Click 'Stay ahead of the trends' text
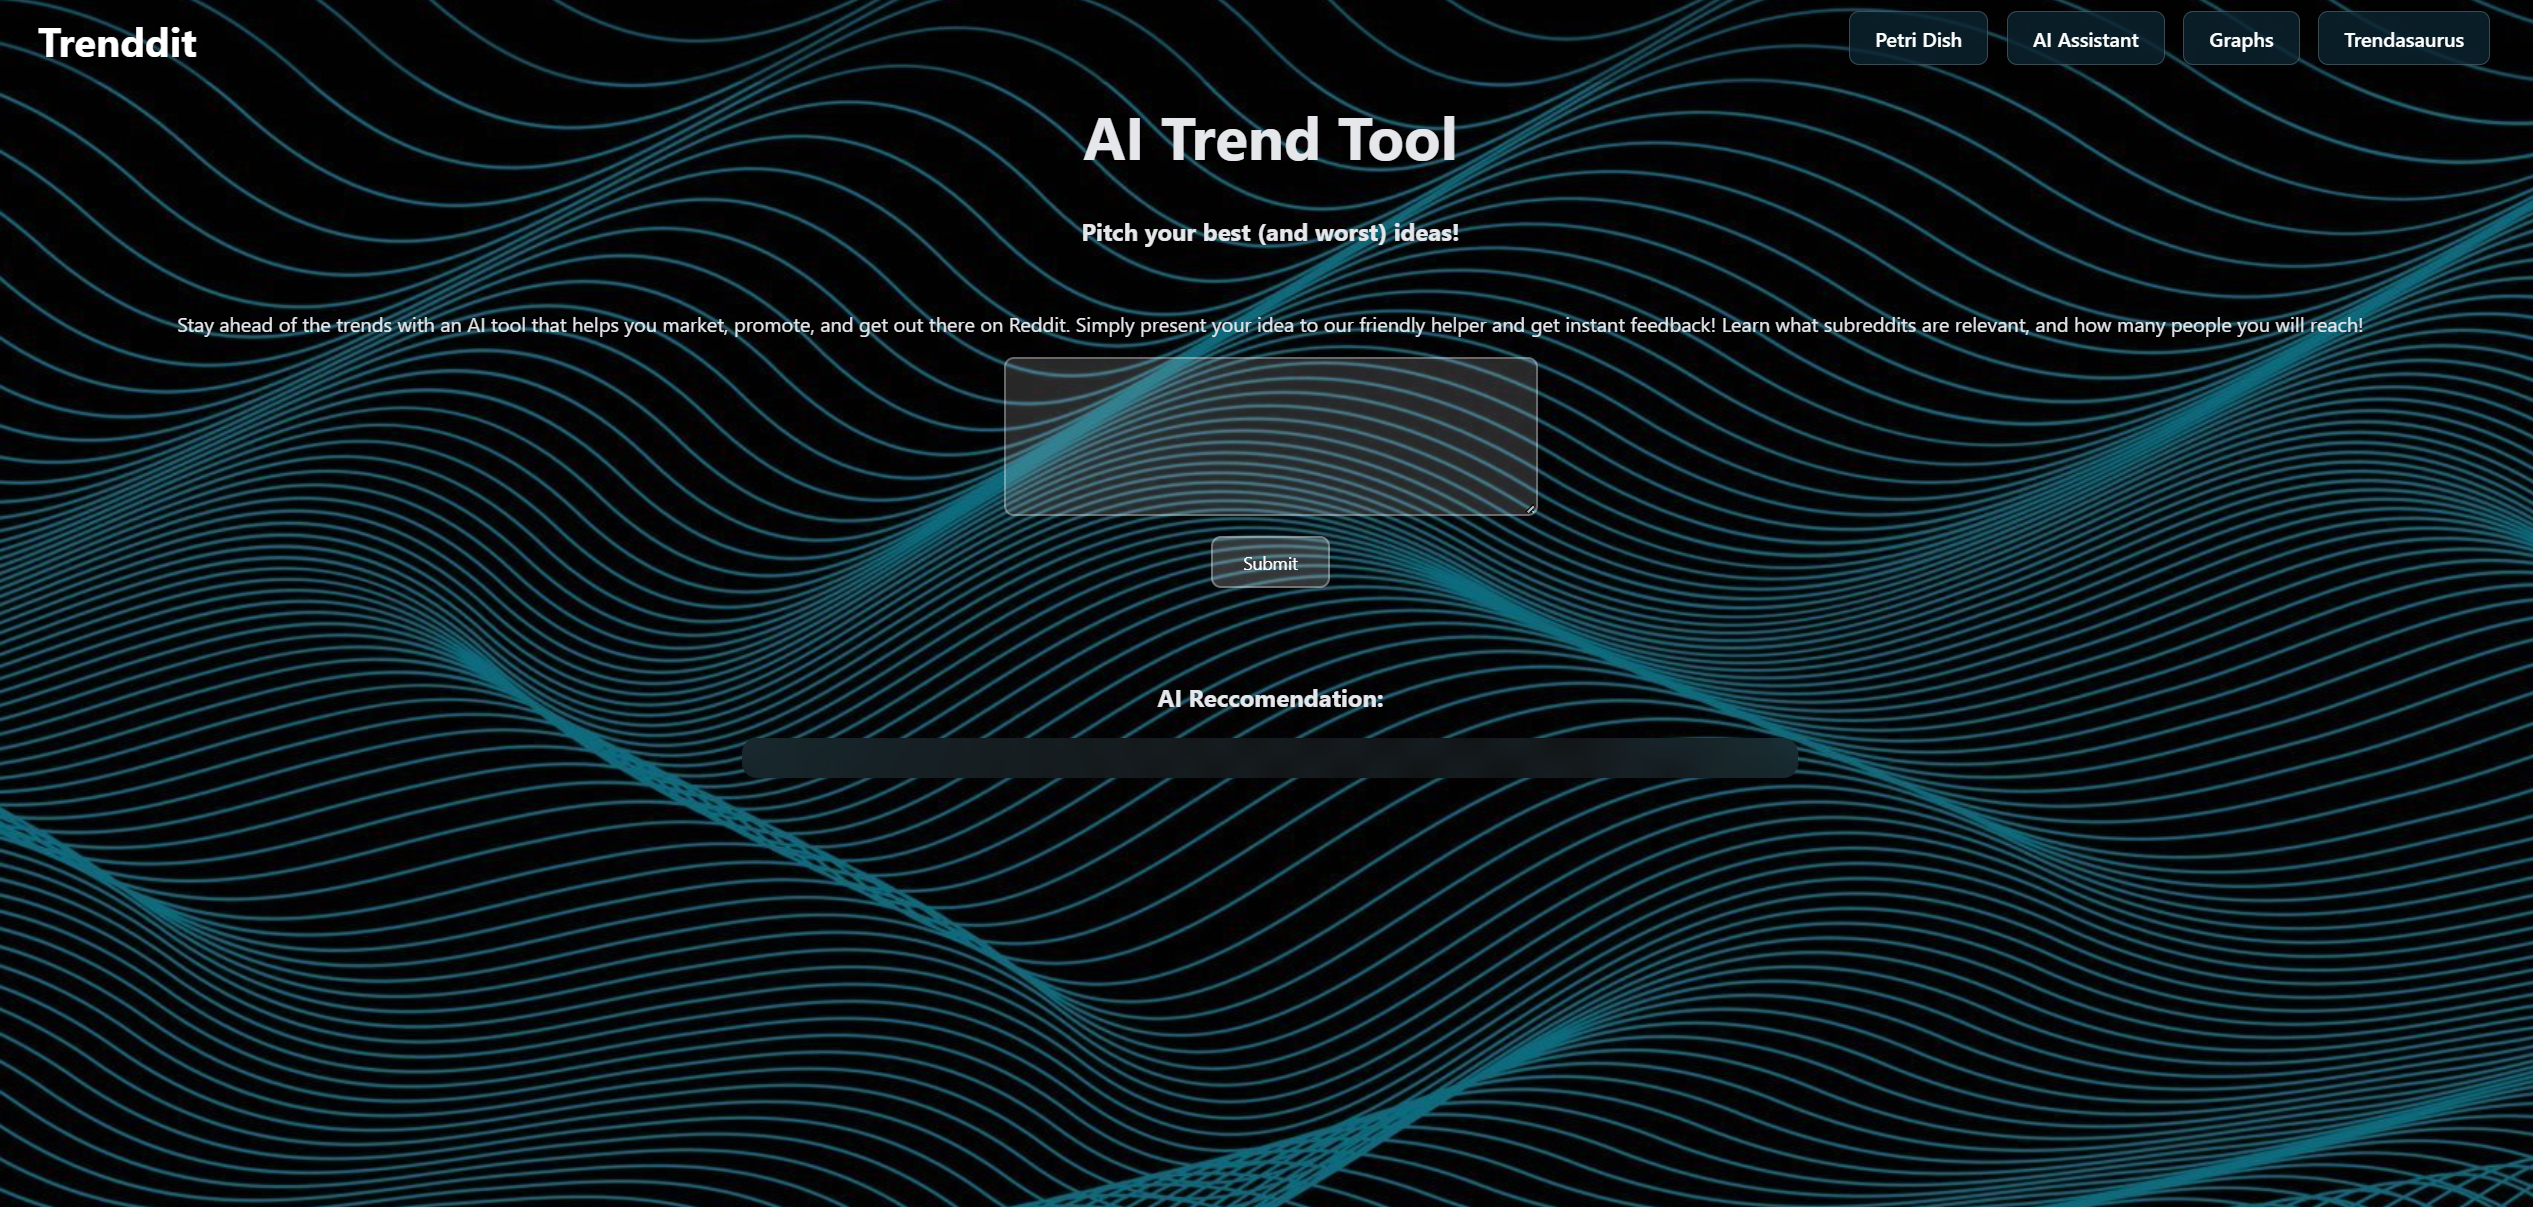Viewport: 2533px width, 1207px height. (284, 325)
